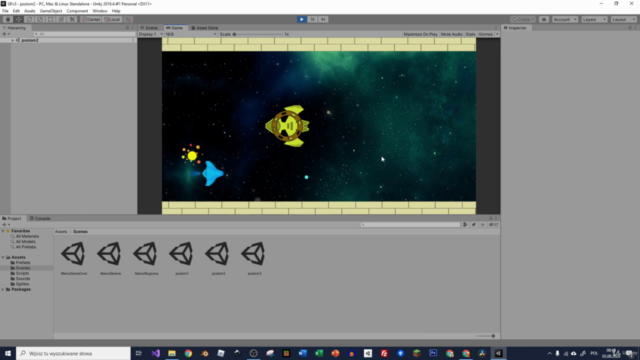Open Visual Studio from taskbar
Viewport: 640px width, 360px height.
point(156,353)
